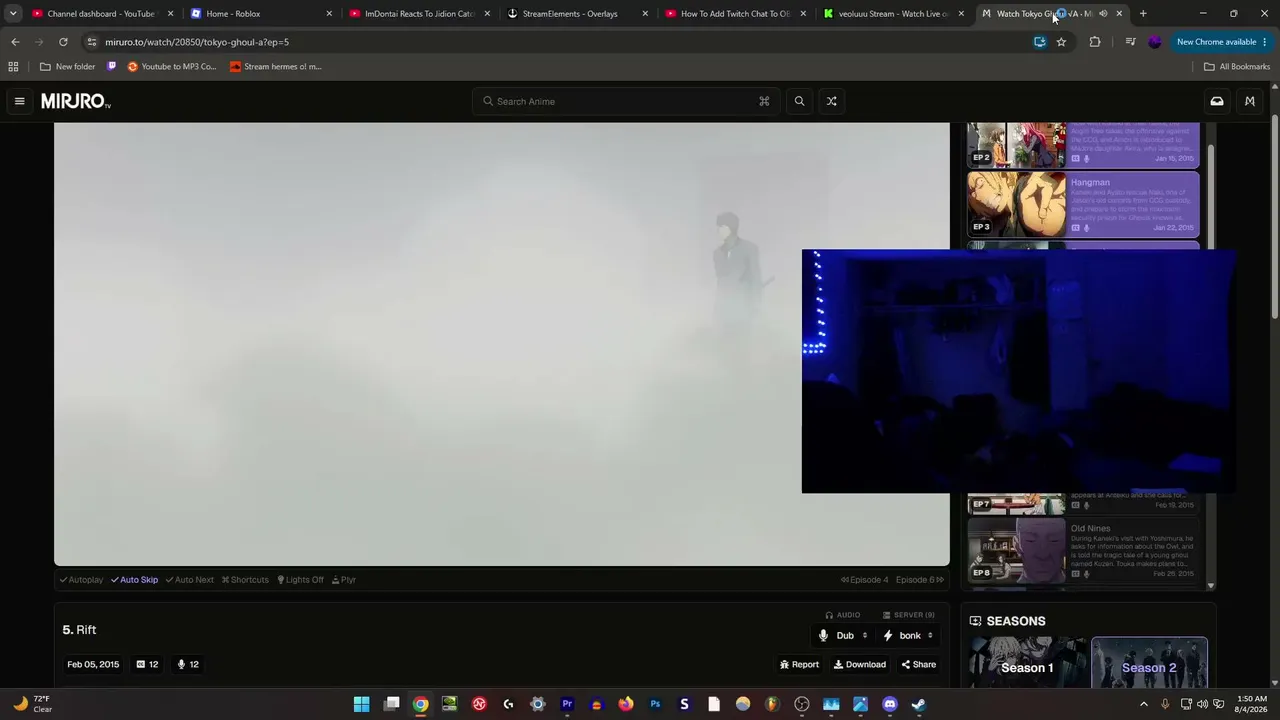Open Shortcuts list under player
Image resolution: width=1280 pixels, height=720 pixels.
(245, 580)
